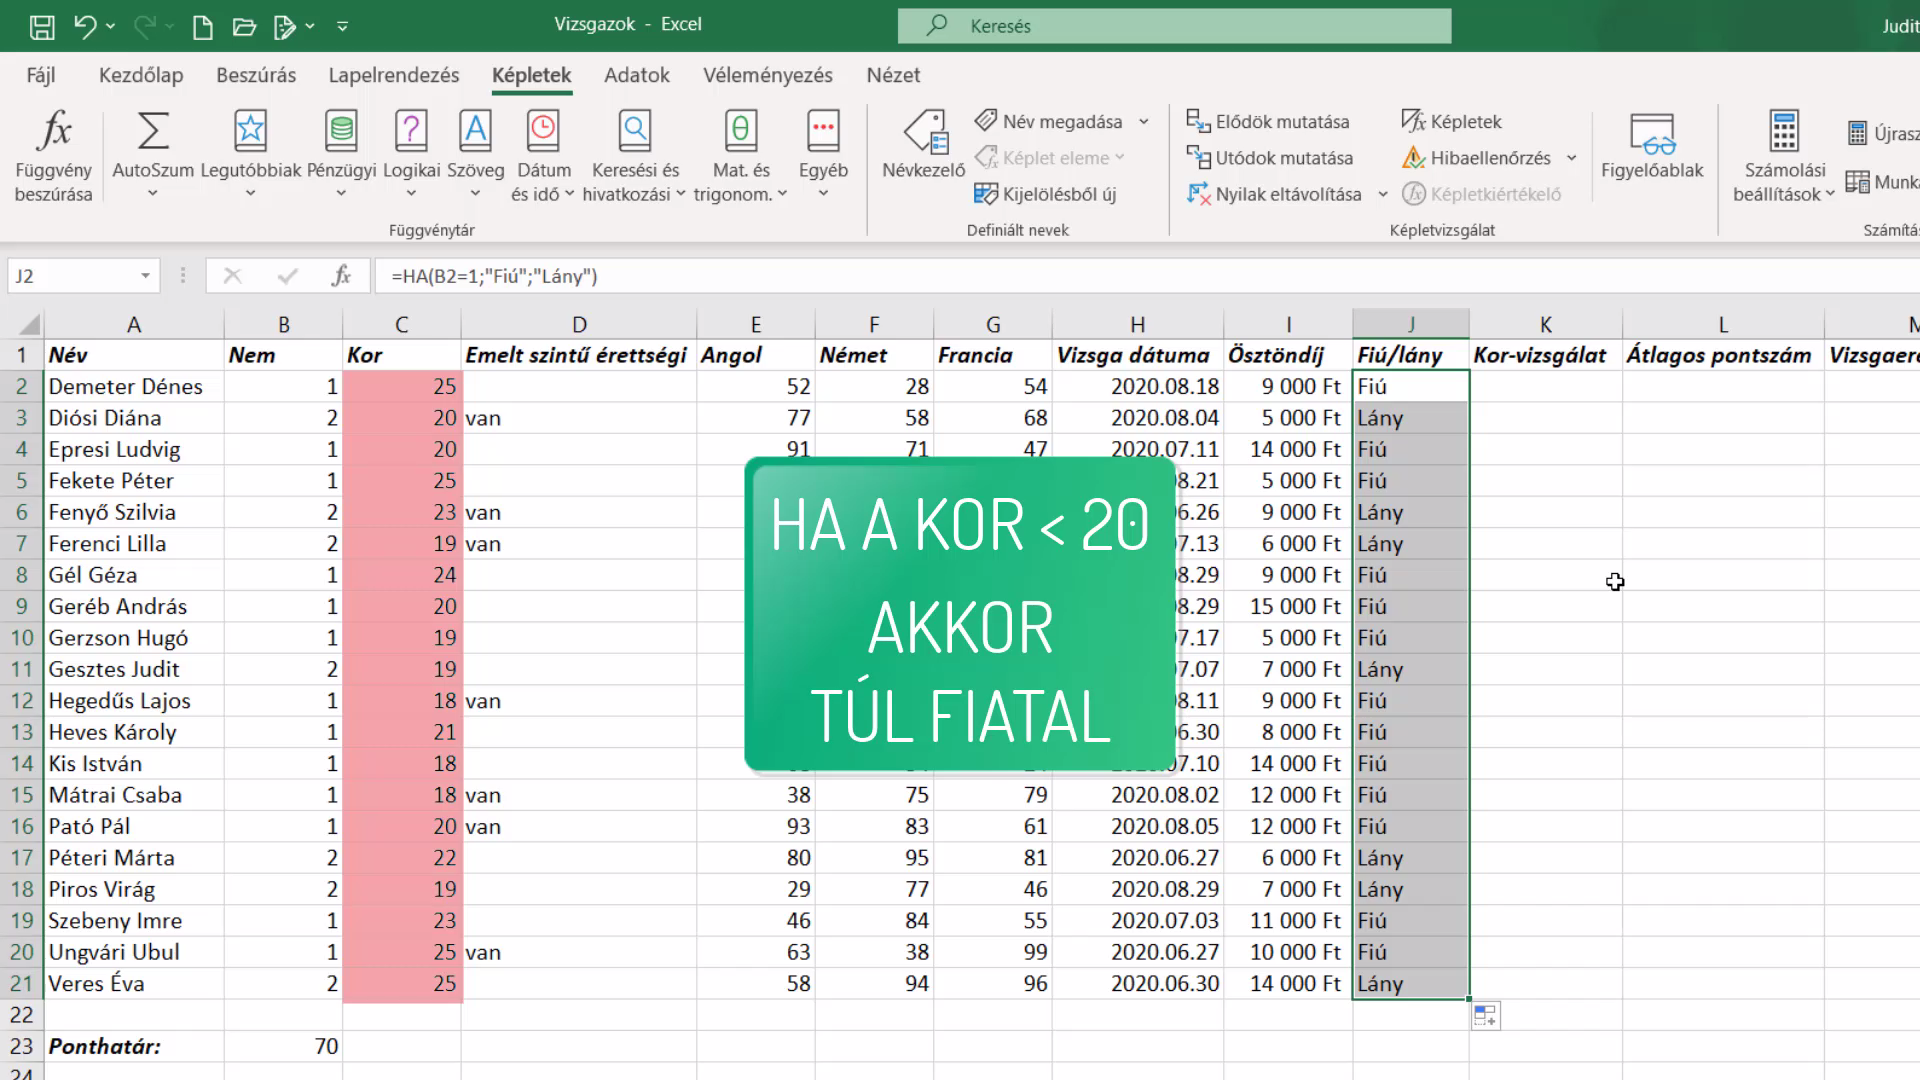This screenshot has width=1920, height=1080.
Task: Click Elődök mutatása trace precedents
Action: (x=1268, y=121)
